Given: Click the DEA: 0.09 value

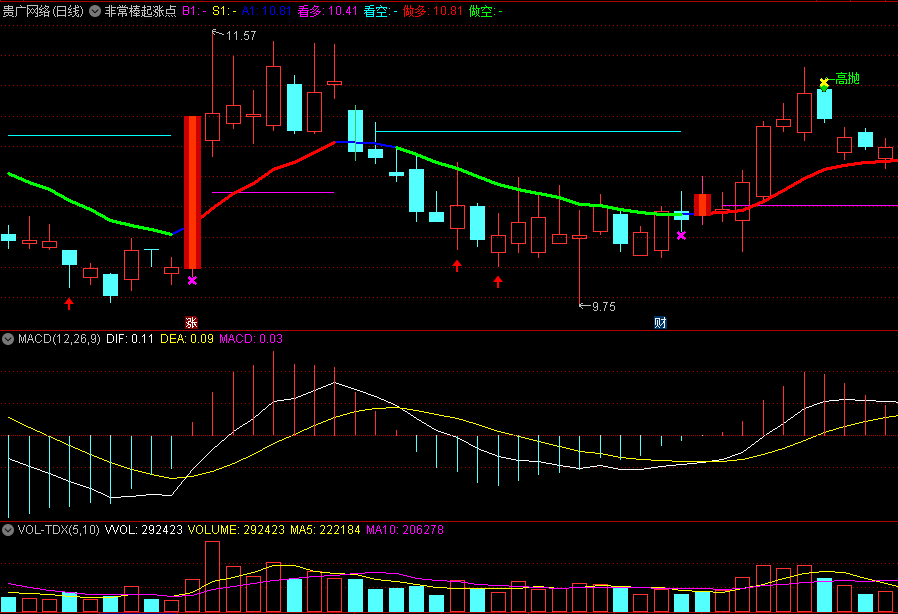Looking at the screenshot, I should pyautogui.click(x=187, y=339).
